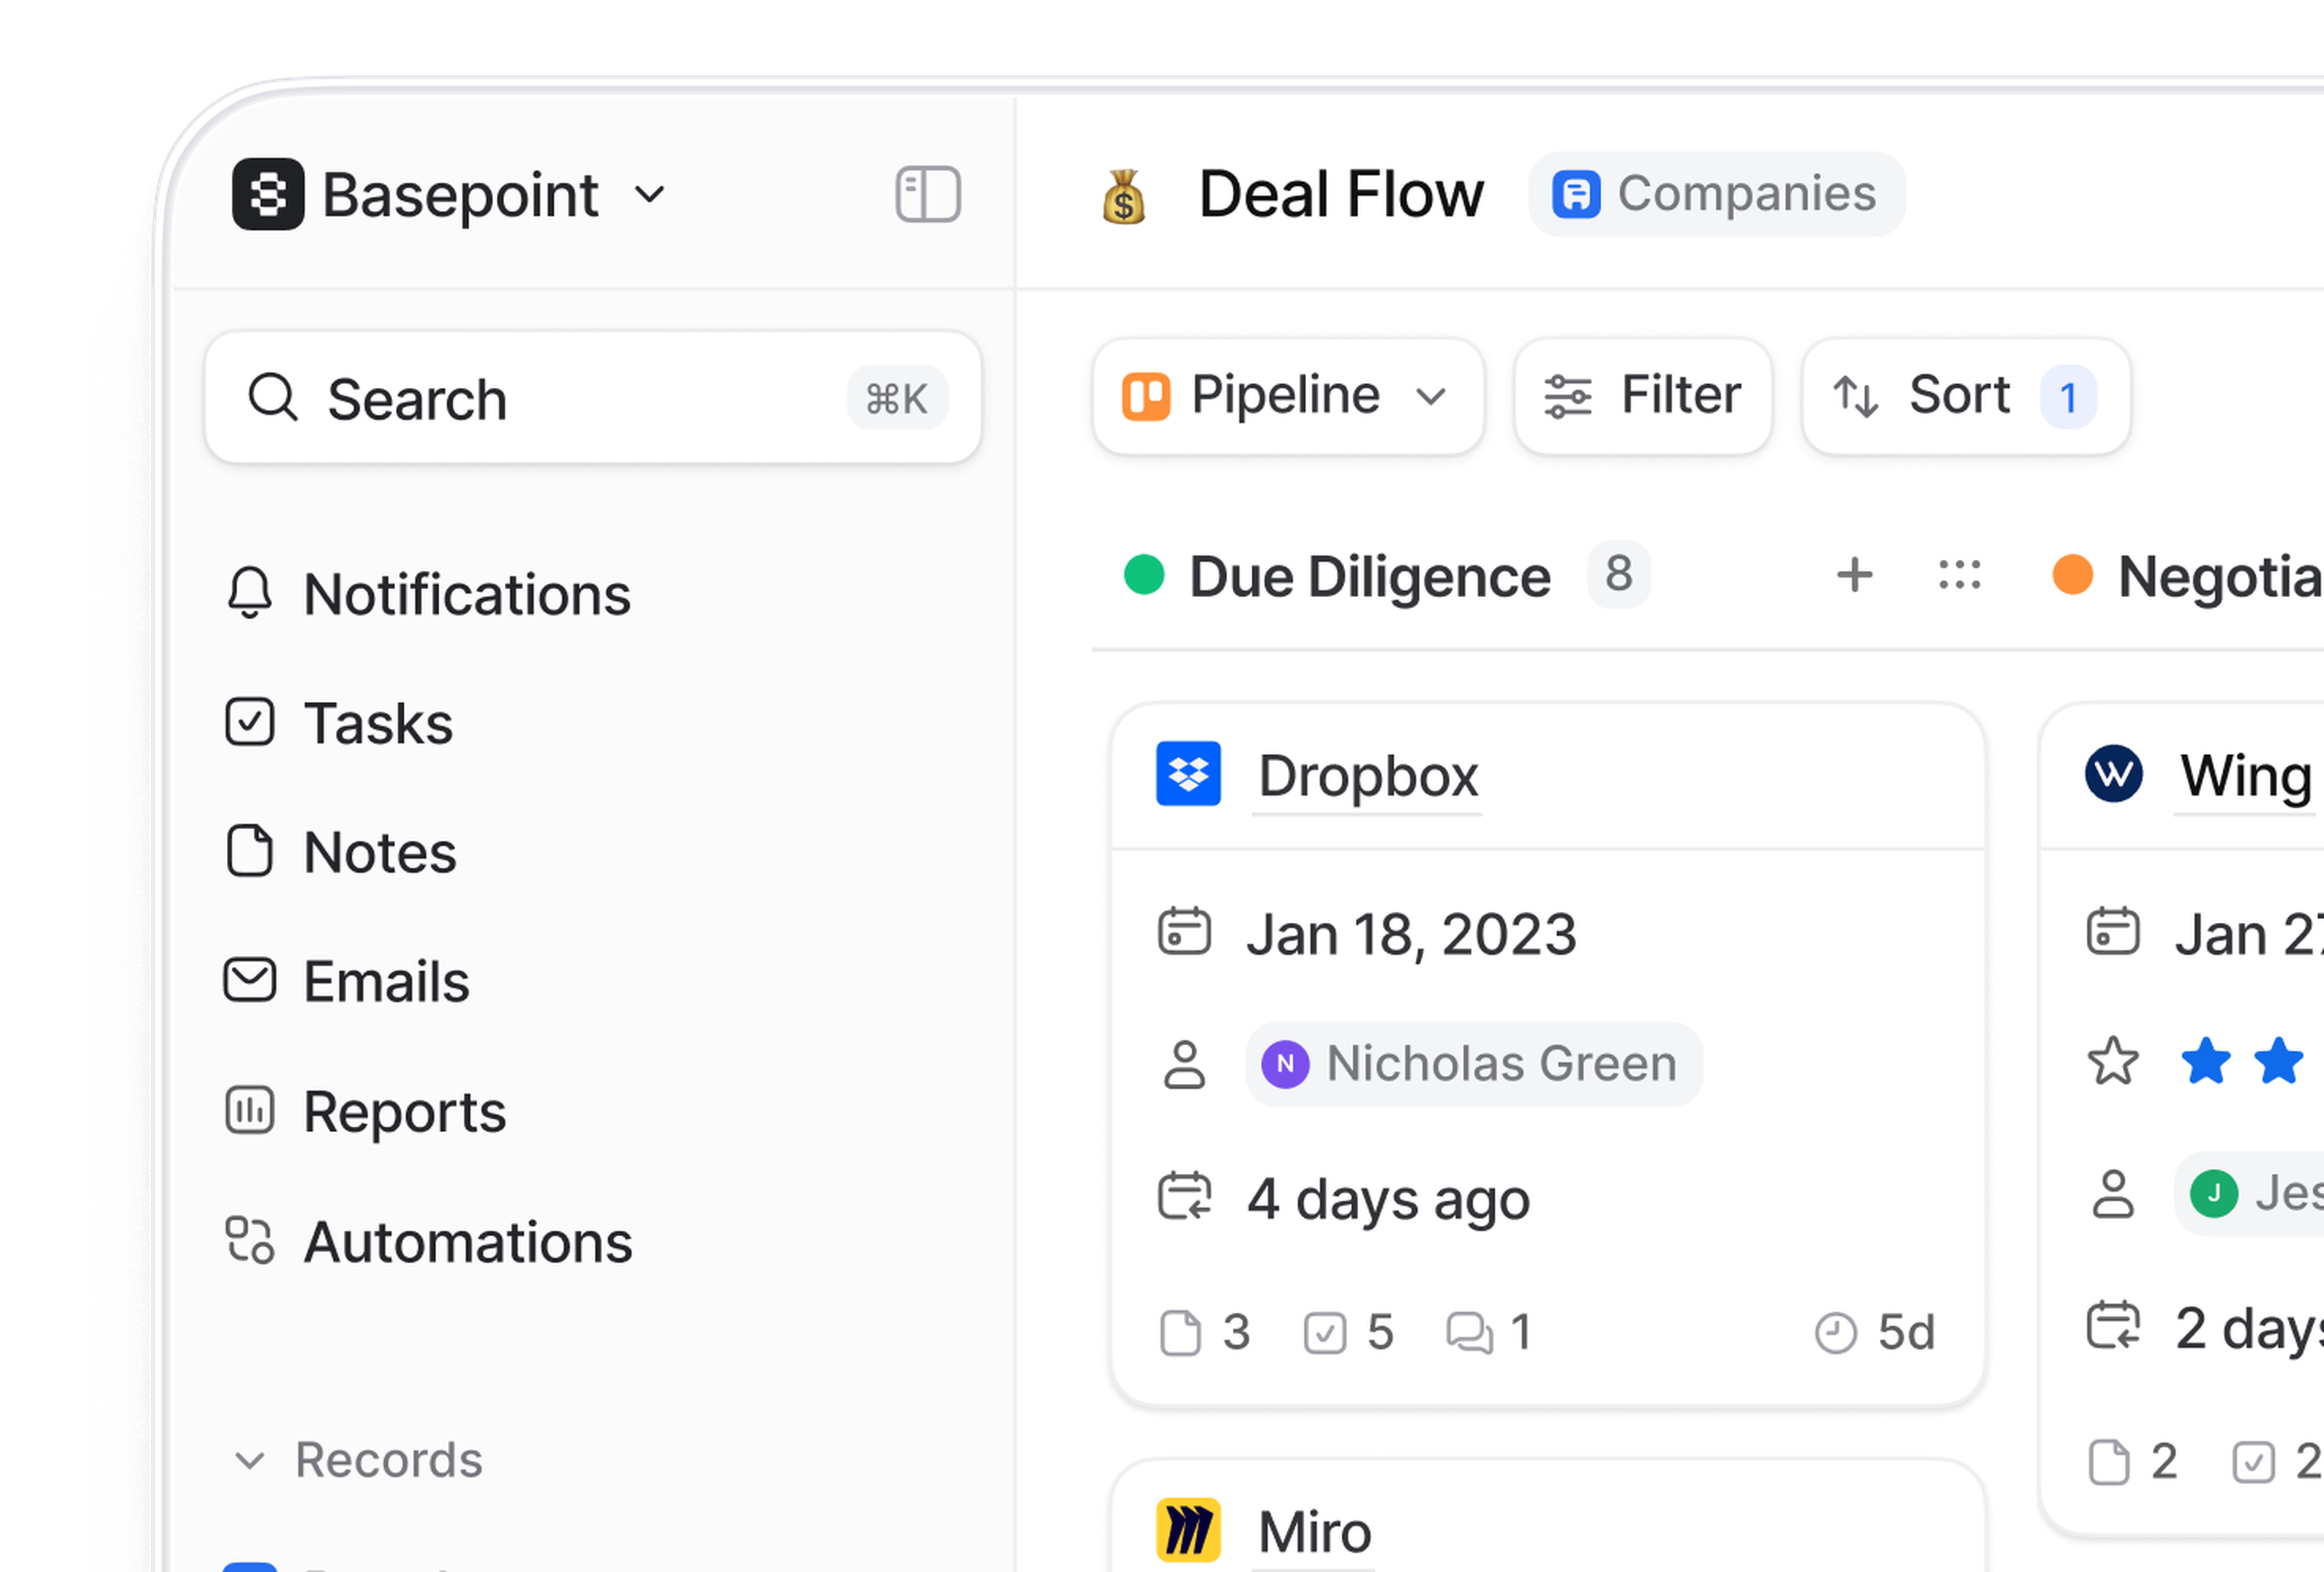The image size is (2324, 1572).
Task: Click the Basepoint logo icon
Action: tap(268, 194)
